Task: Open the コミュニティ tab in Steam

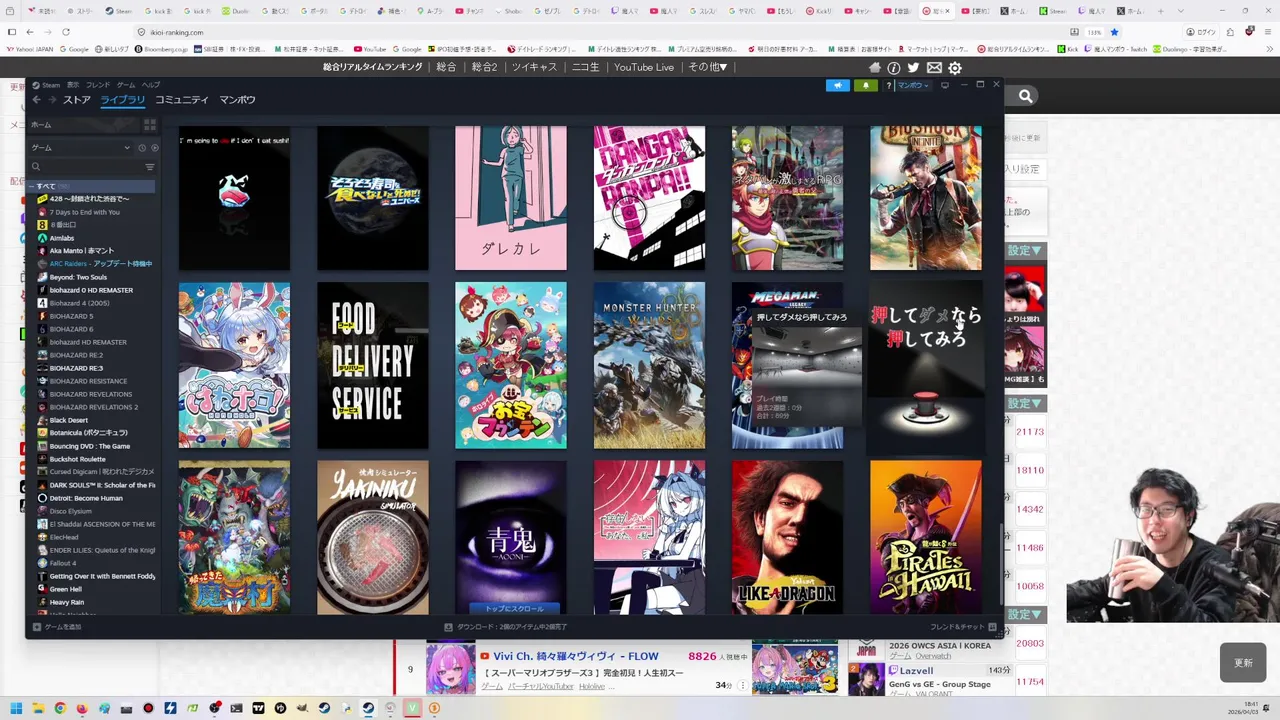Action: 182,100
